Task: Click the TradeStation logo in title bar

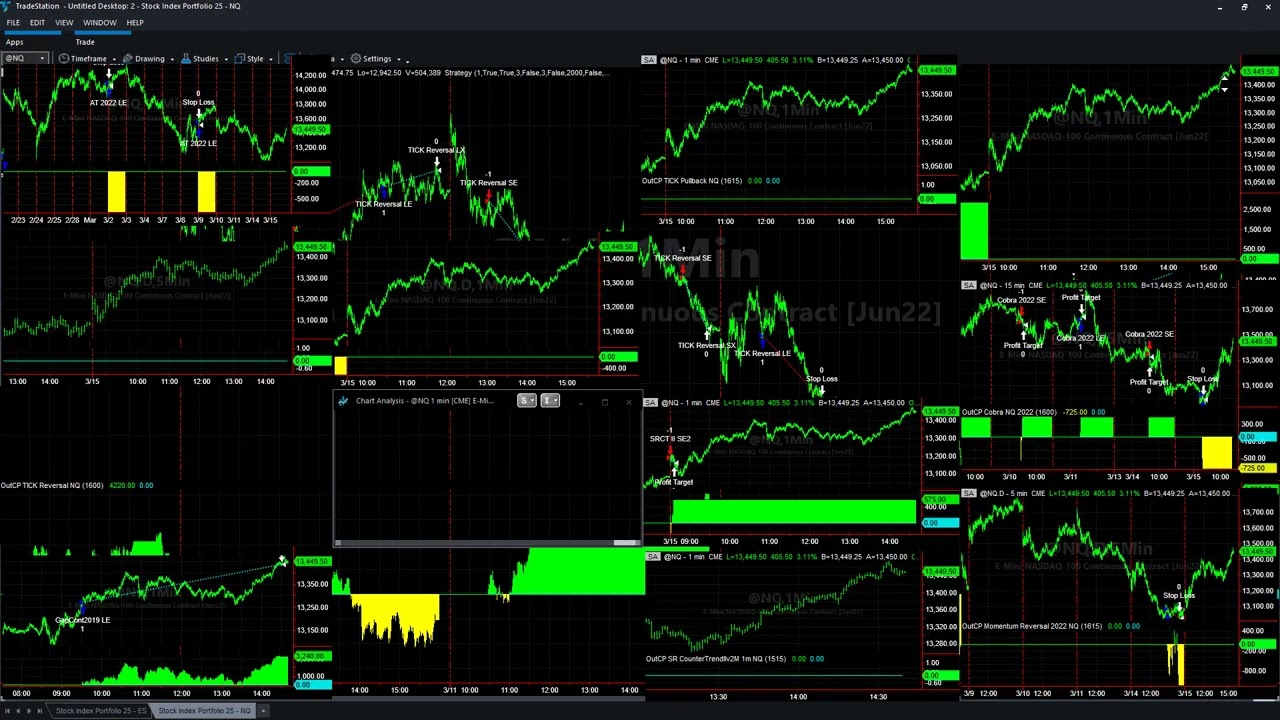Action: [7, 6]
